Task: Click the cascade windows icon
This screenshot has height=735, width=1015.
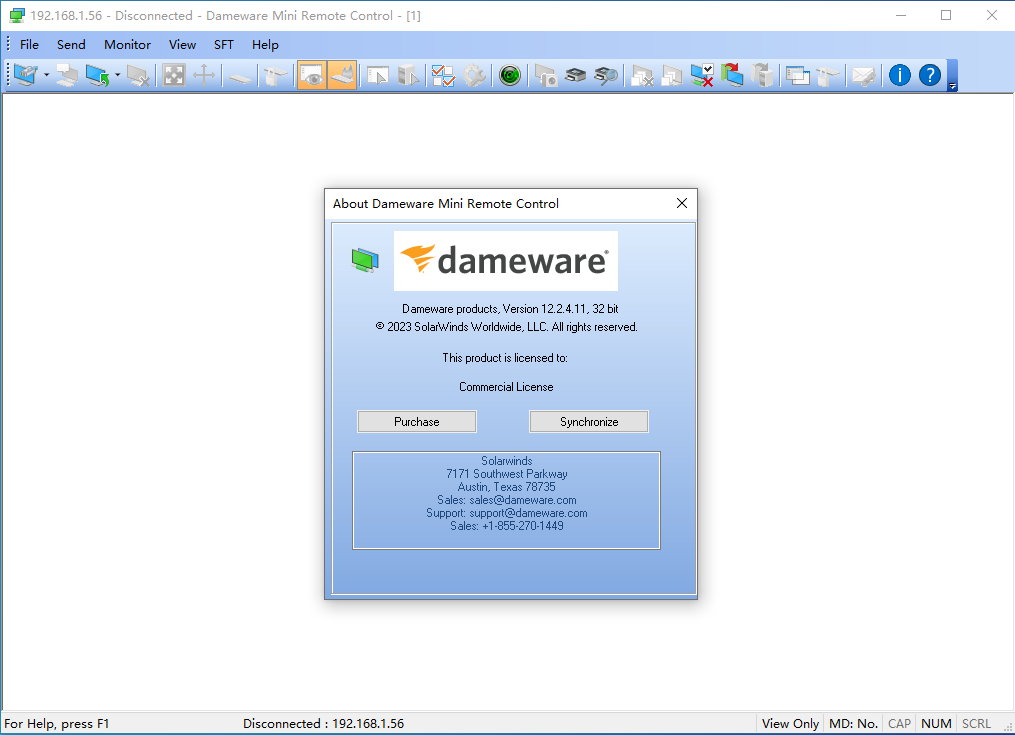Action: tap(798, 75)
